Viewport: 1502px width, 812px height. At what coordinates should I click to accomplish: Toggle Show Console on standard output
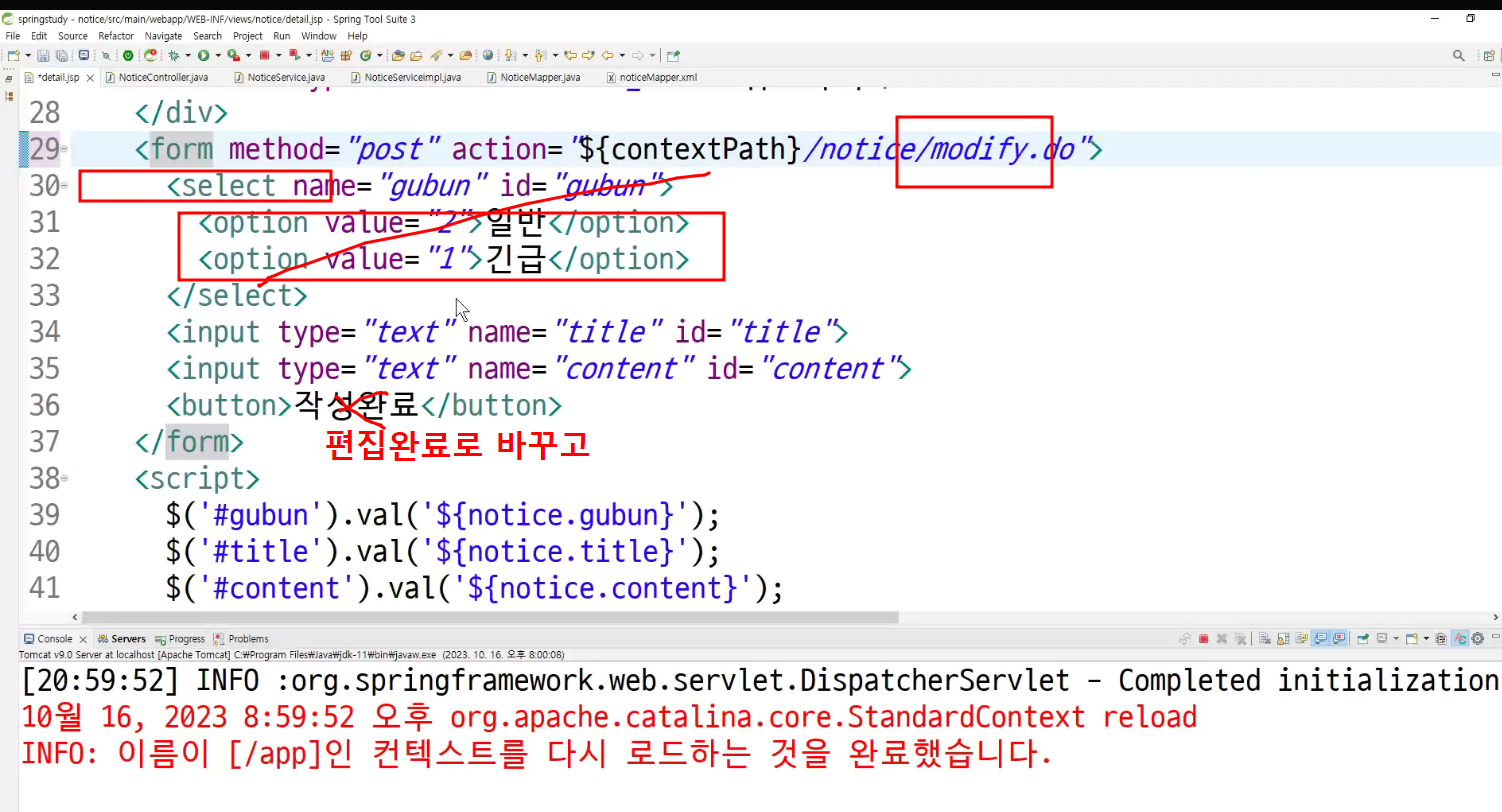coord(1320,638)
